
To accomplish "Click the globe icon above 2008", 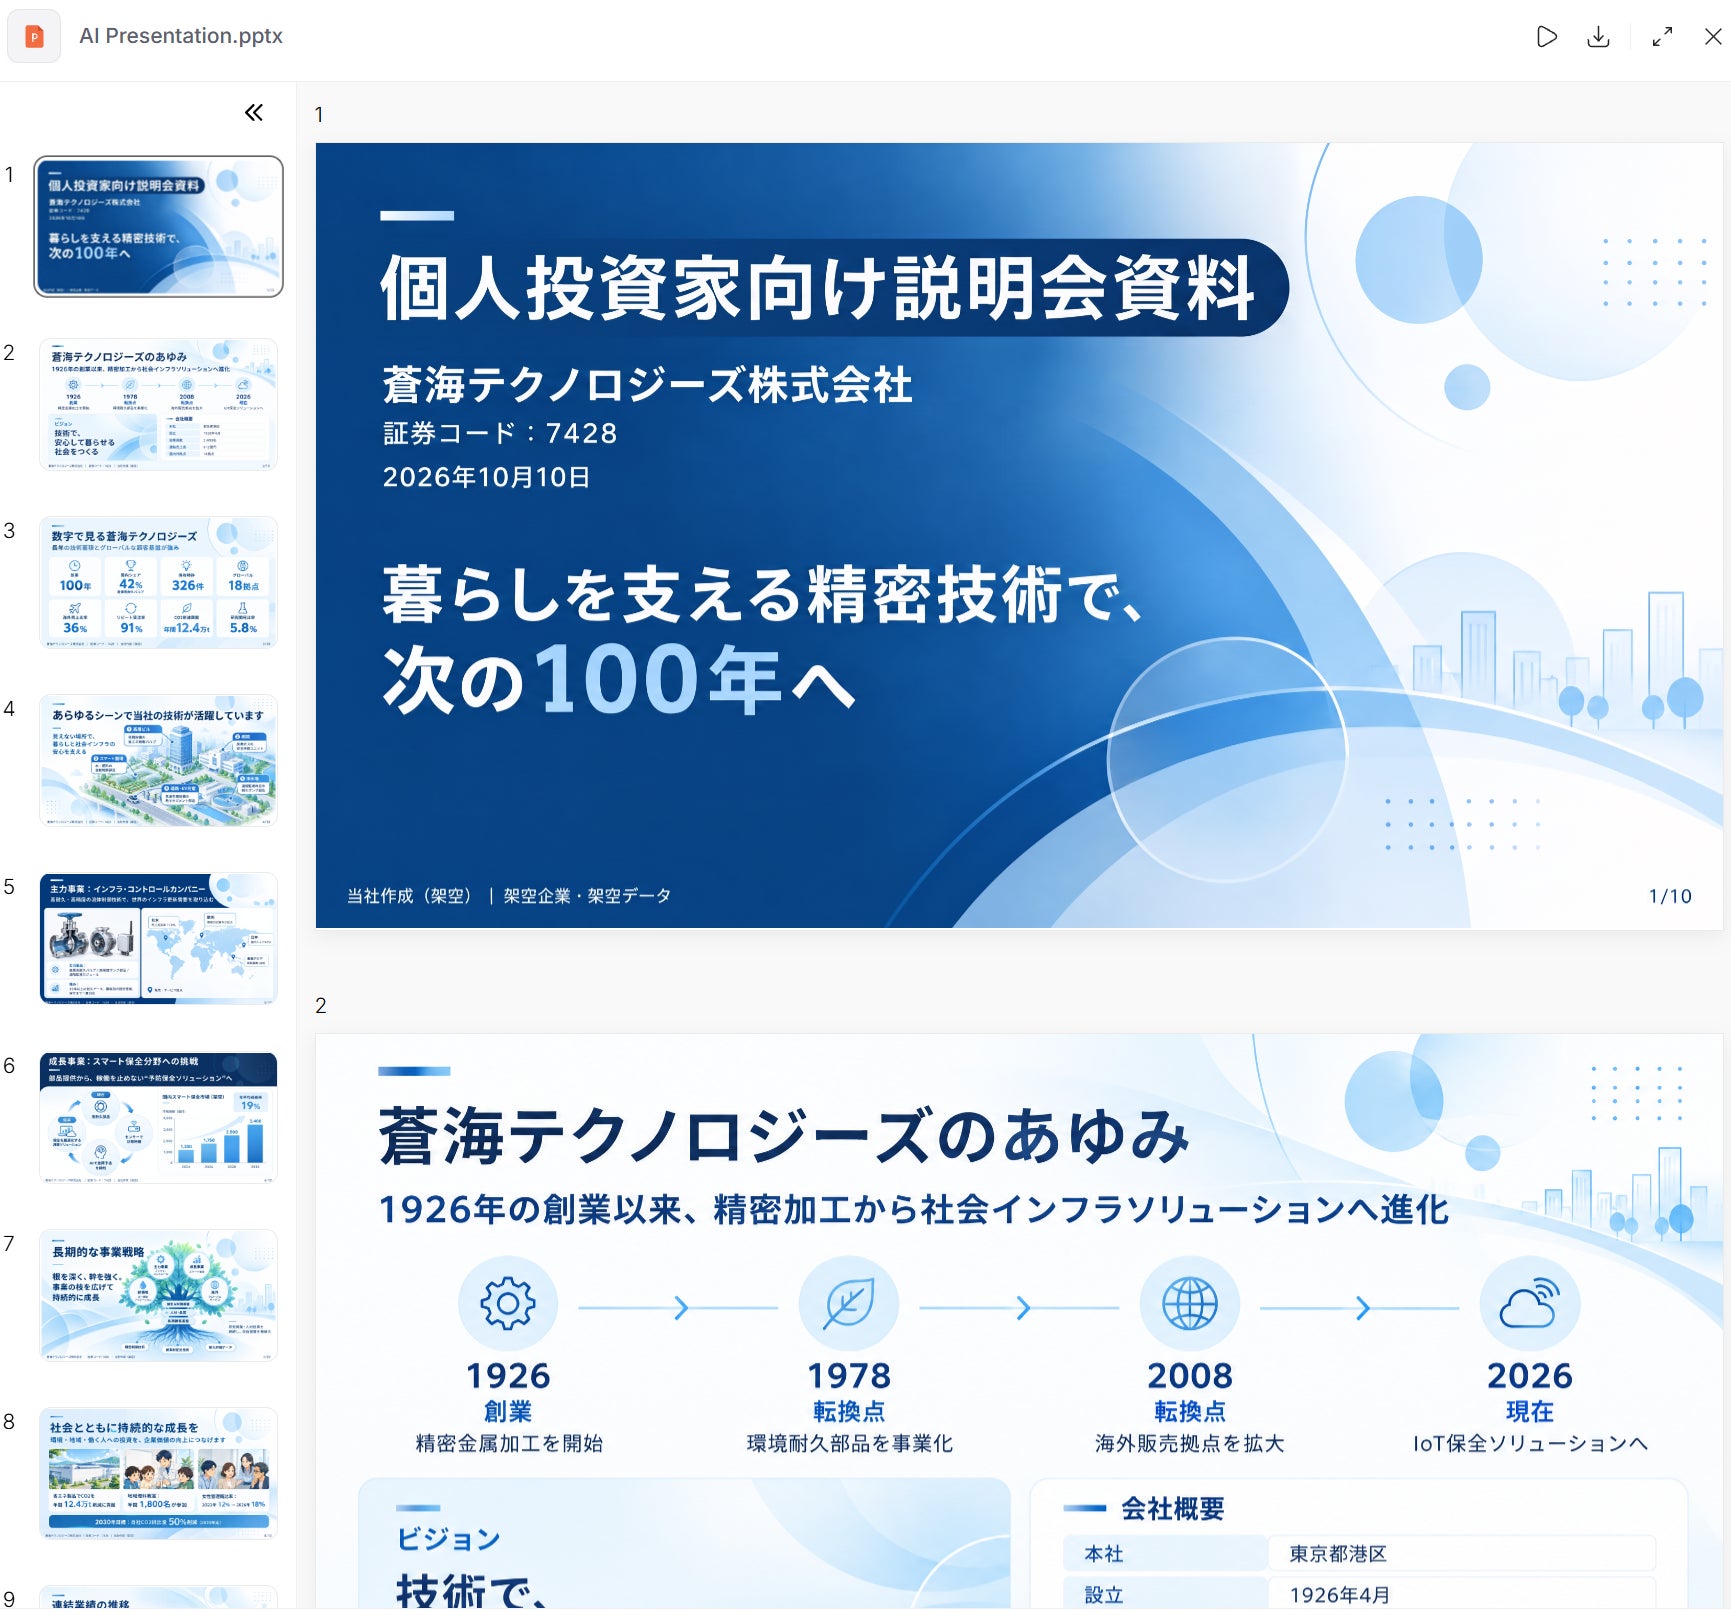I will coord(1190,1304).
